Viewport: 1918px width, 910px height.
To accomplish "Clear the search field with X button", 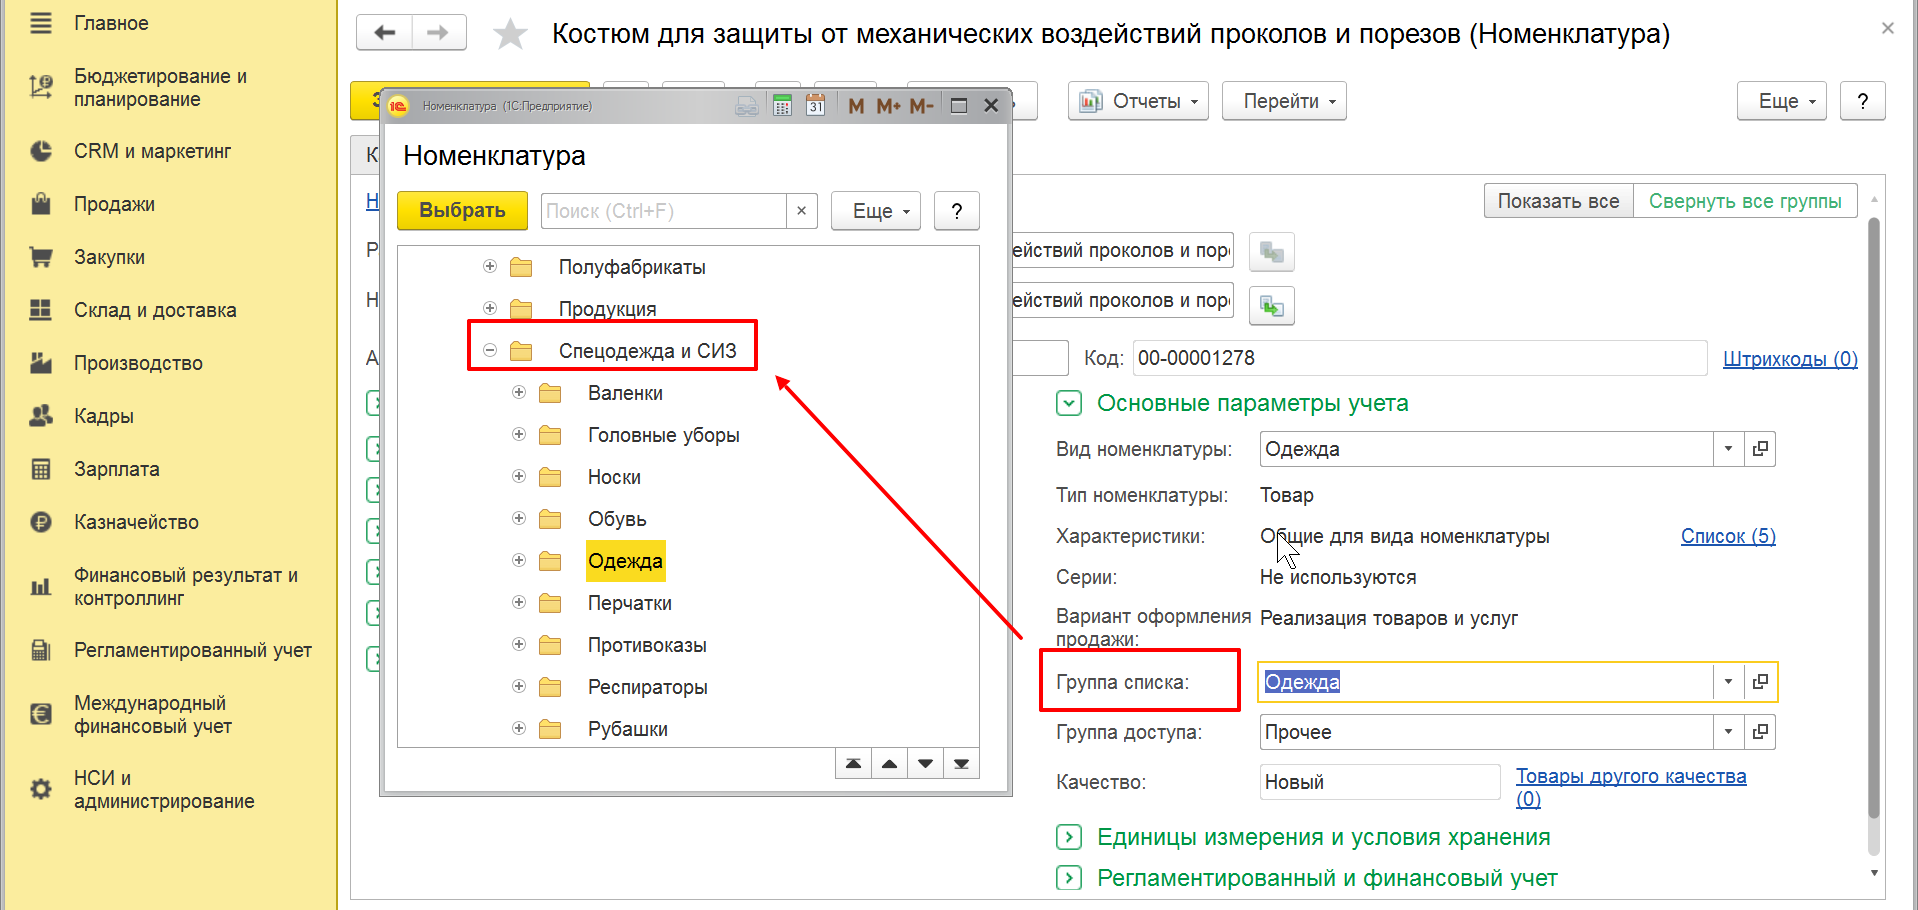I will click(801, 211).
